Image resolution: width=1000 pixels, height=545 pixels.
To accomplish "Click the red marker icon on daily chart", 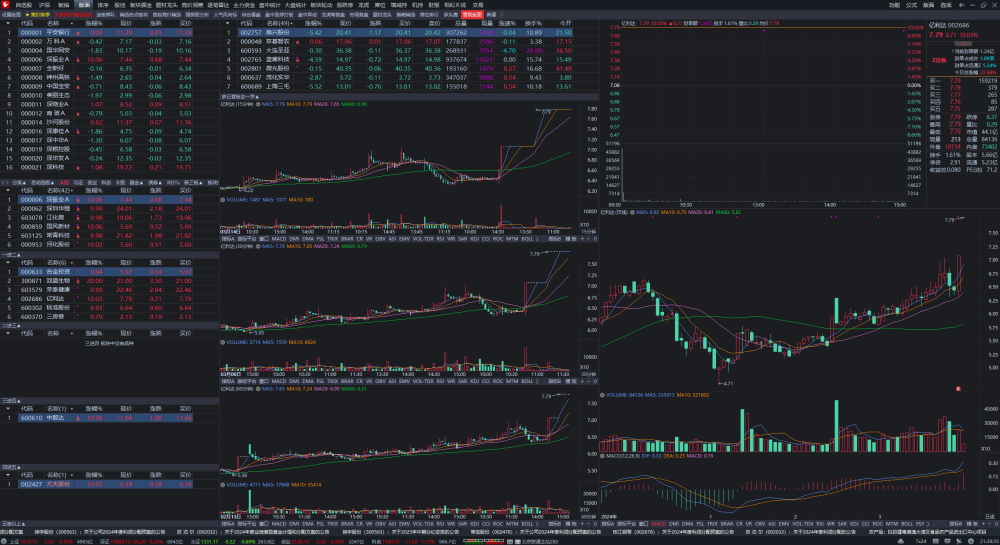I will [958, 388].
